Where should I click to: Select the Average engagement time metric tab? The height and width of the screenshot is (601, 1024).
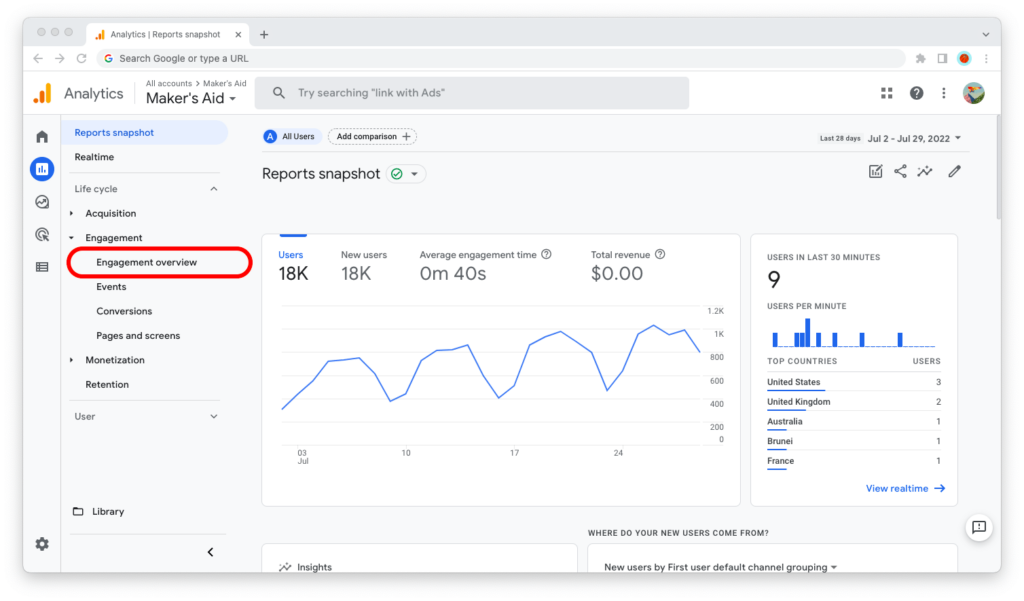pos(485,267)
